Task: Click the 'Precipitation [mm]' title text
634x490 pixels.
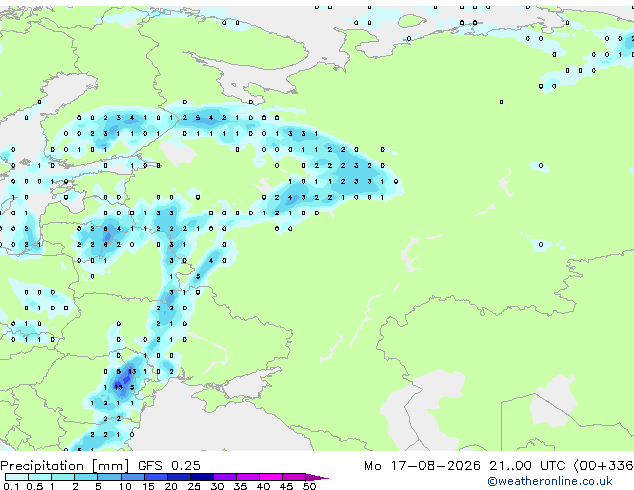Action: [65, 466]
